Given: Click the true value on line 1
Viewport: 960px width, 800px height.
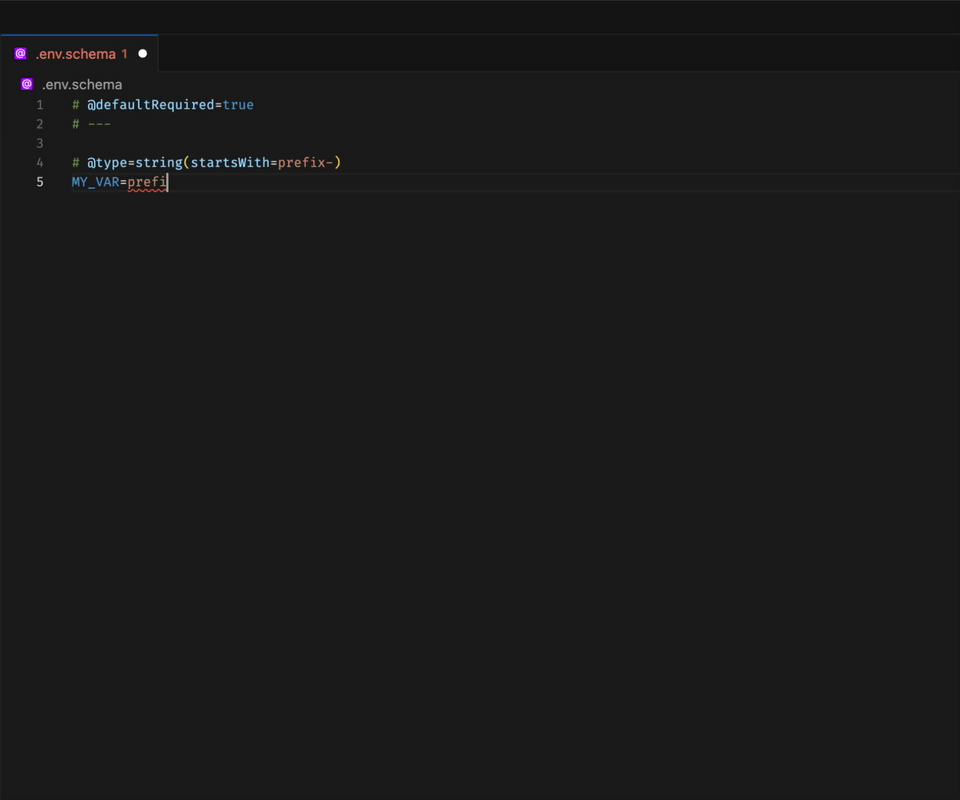Looking at the screenshot, I should (x=239, y=104).
